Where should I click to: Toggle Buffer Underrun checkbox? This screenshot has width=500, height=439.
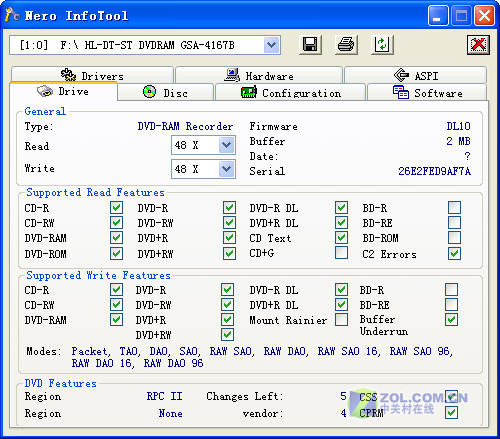coord(451,319)
